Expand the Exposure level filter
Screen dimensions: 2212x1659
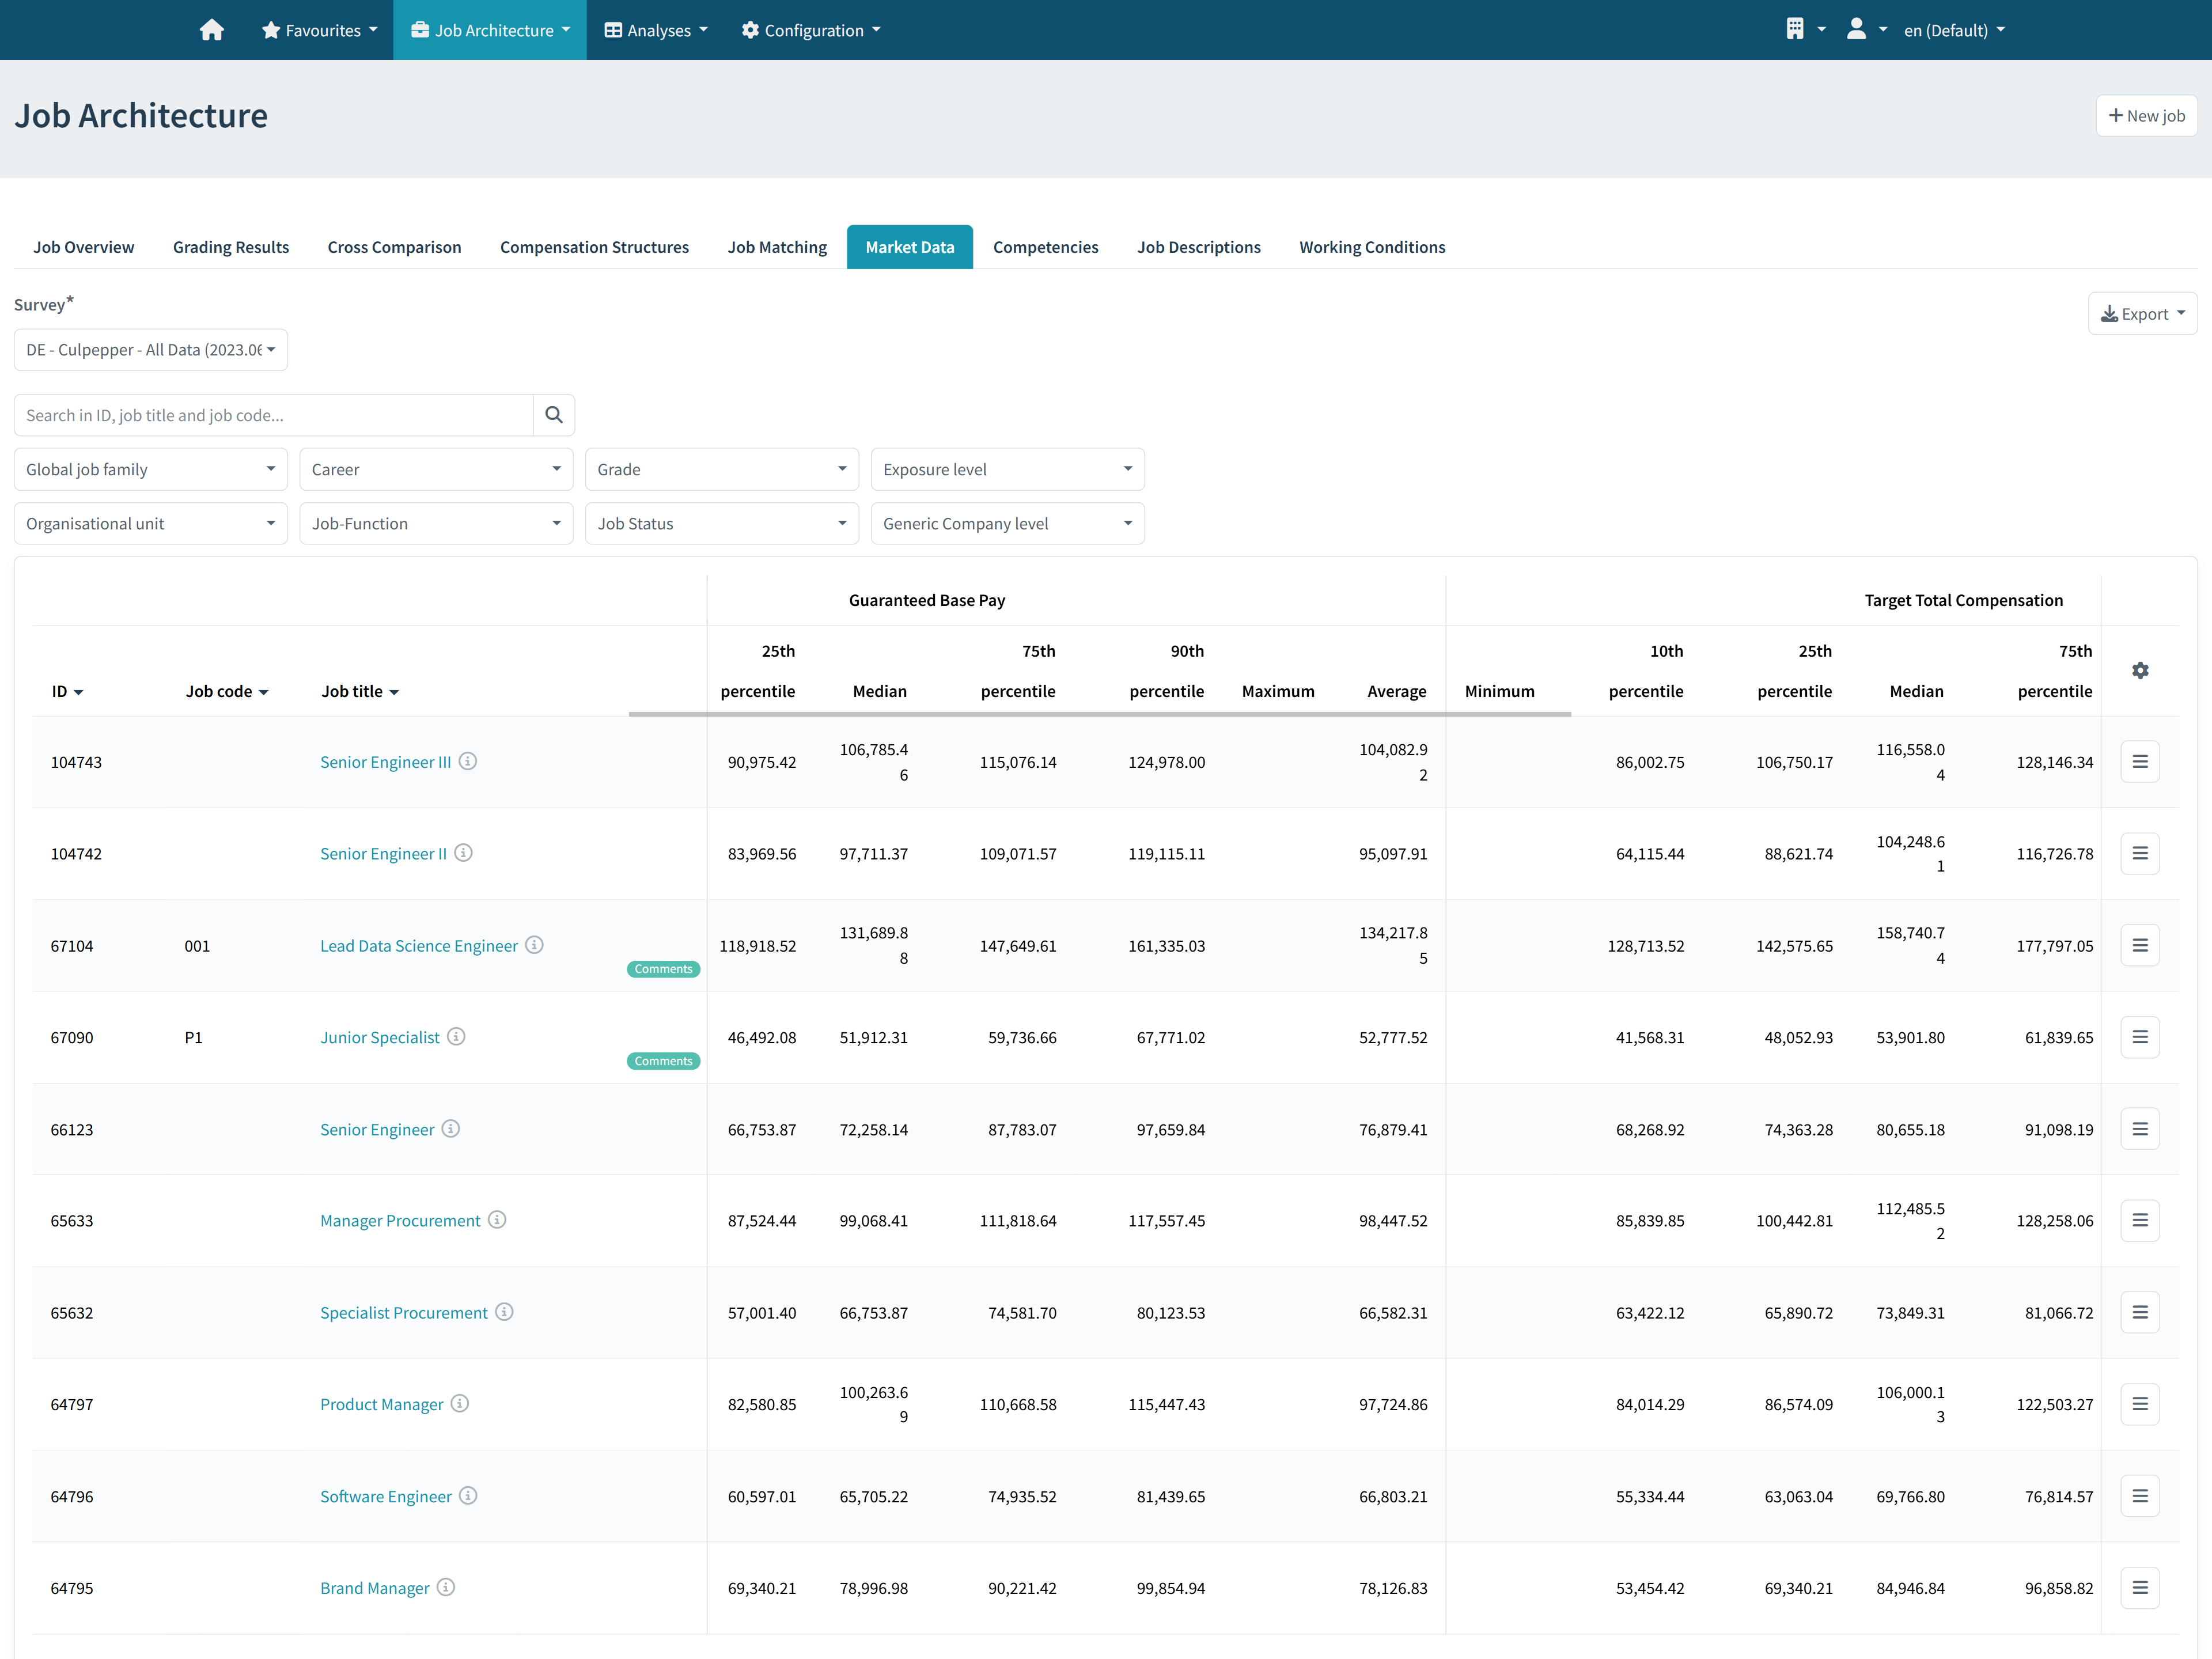[1008, 470]
